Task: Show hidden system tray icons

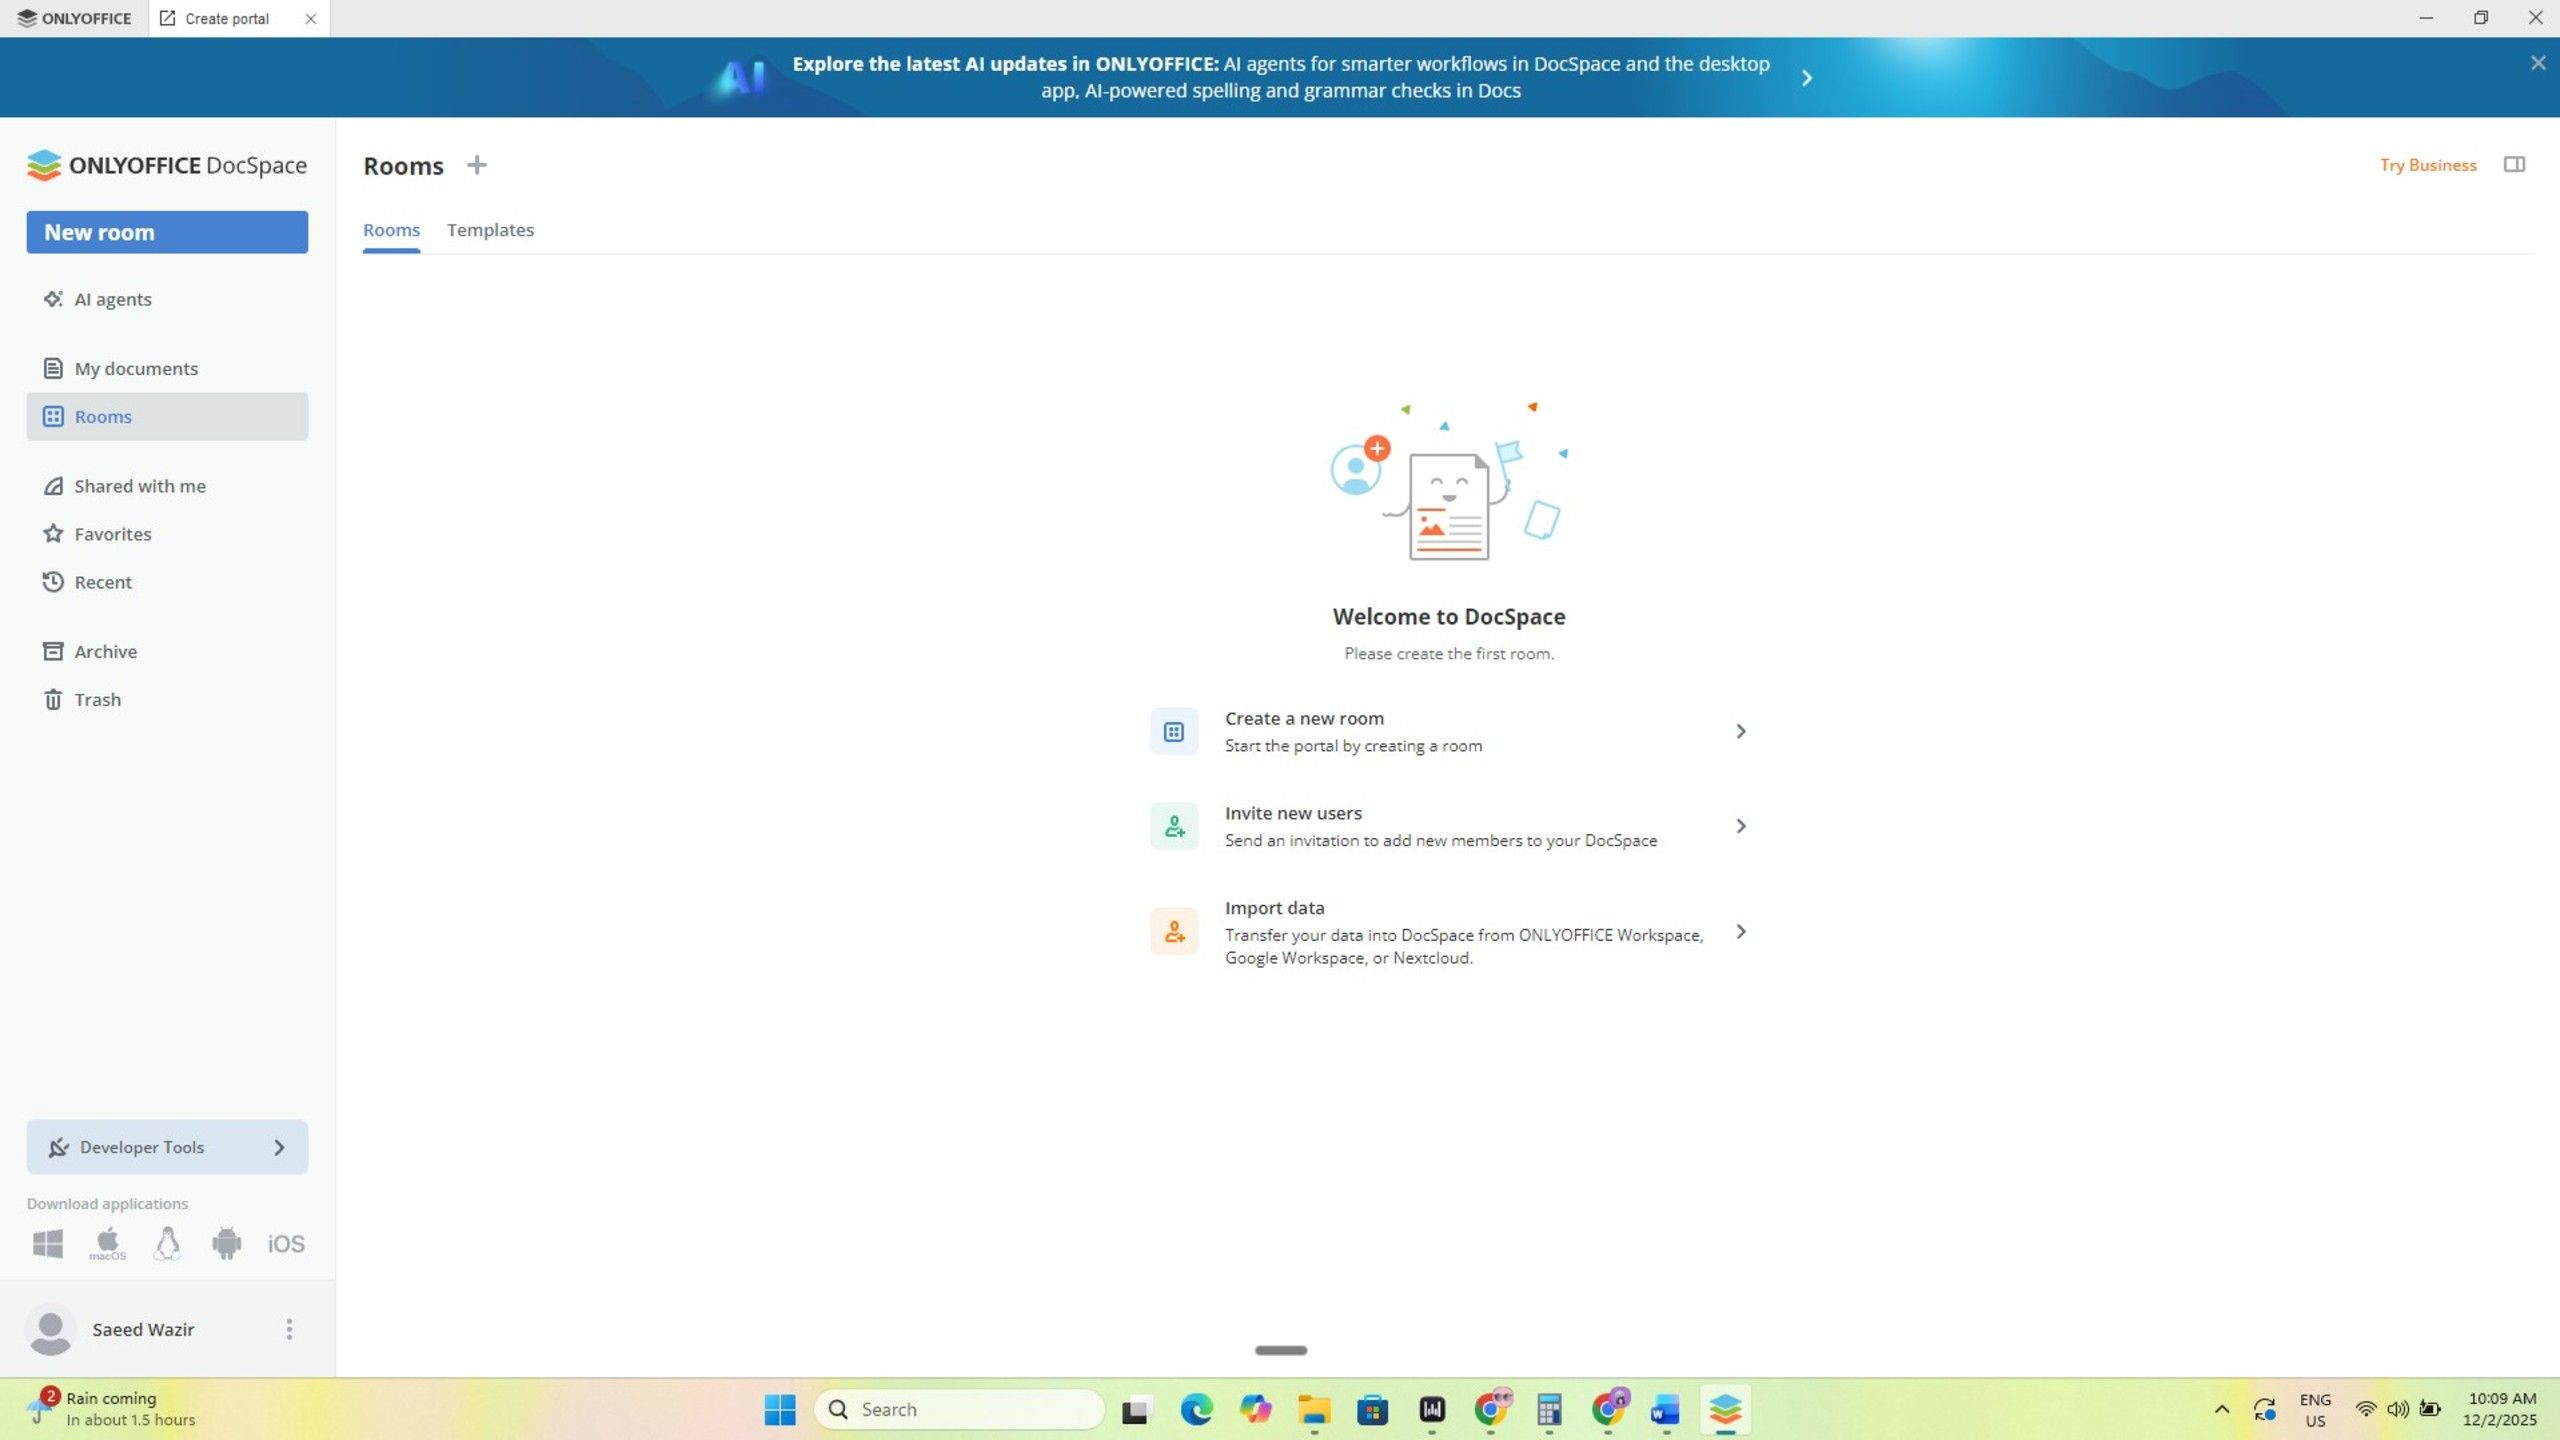Action: click(2222, 1409)
